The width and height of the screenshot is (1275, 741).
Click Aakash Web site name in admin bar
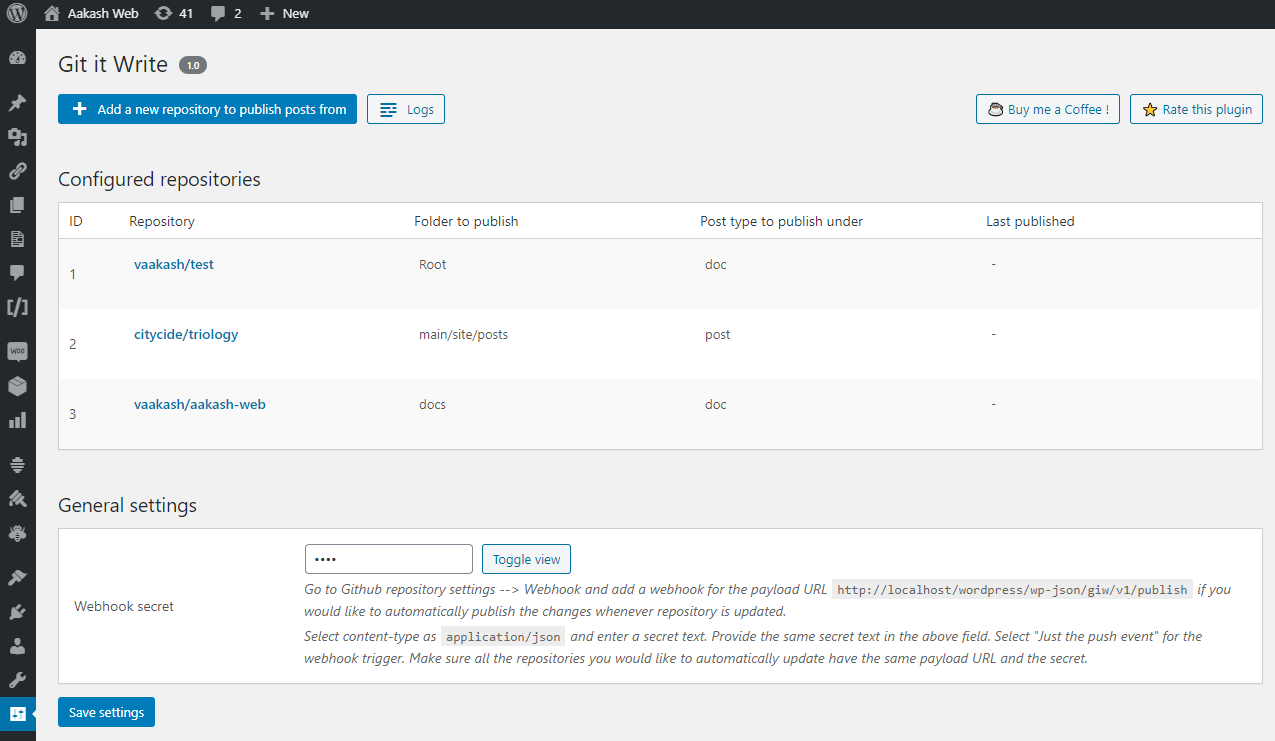coord(103,14)
